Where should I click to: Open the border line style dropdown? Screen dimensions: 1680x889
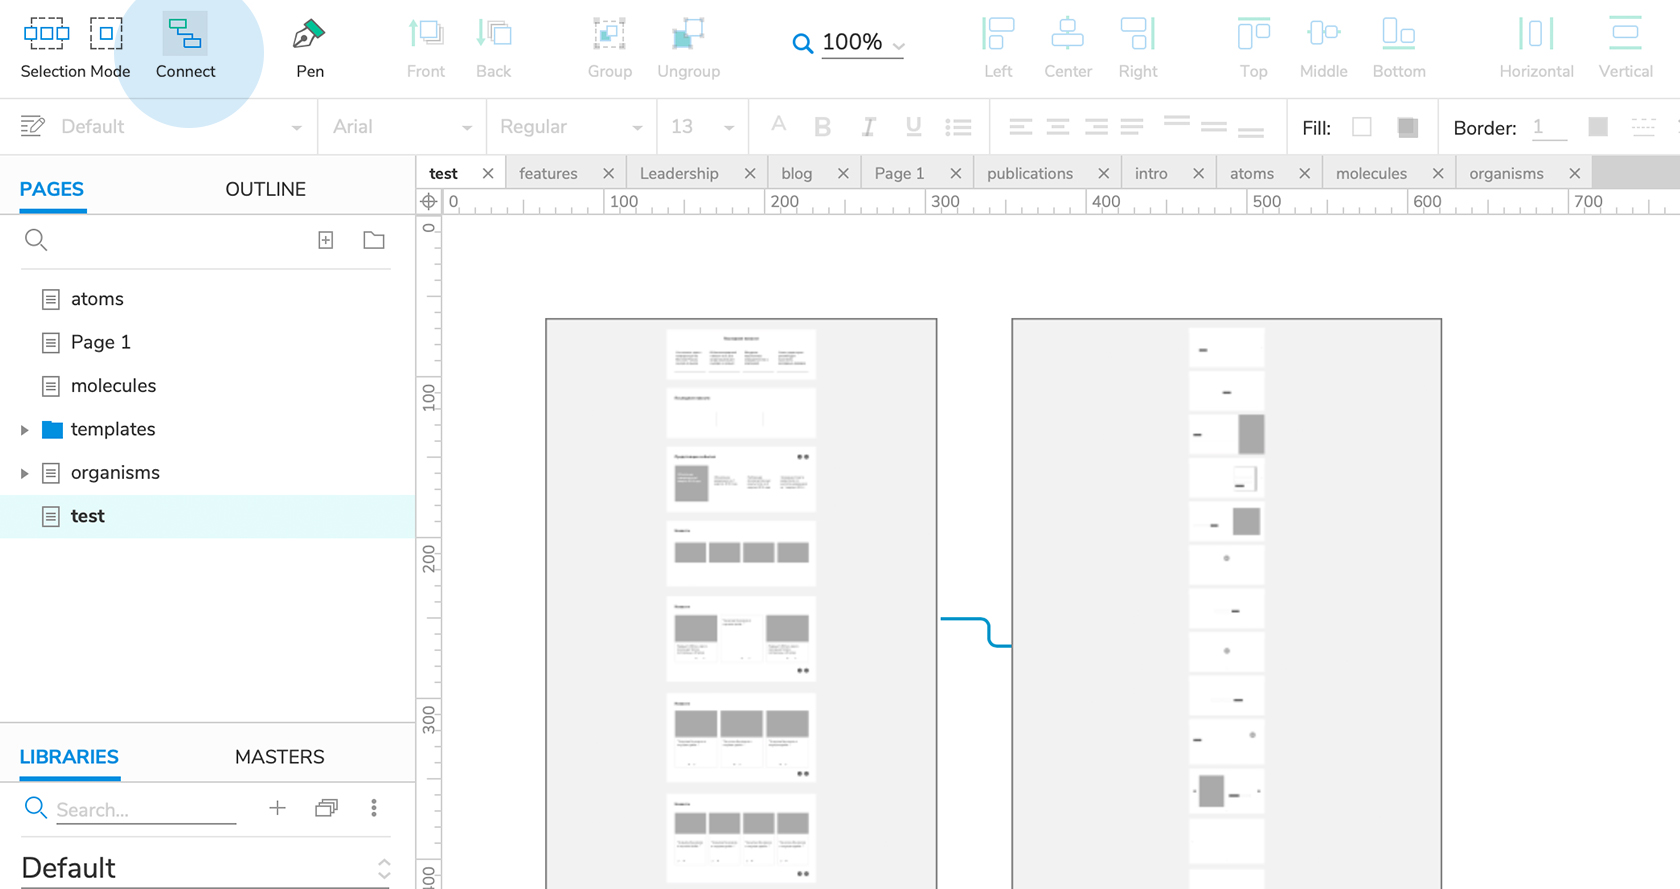(x=1643, y=127)
